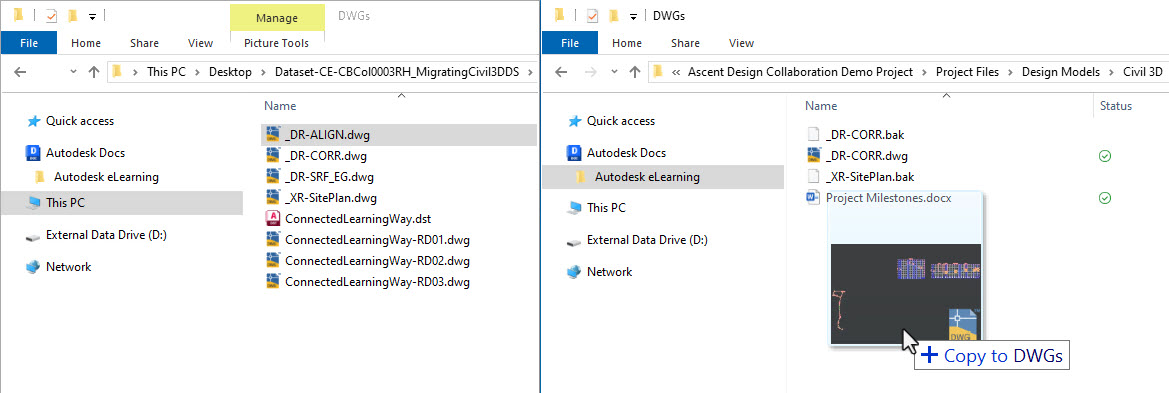The image size is (1169, 393).
Task: Open External Data Drive (D:) in left window
Action: [96, 235]
